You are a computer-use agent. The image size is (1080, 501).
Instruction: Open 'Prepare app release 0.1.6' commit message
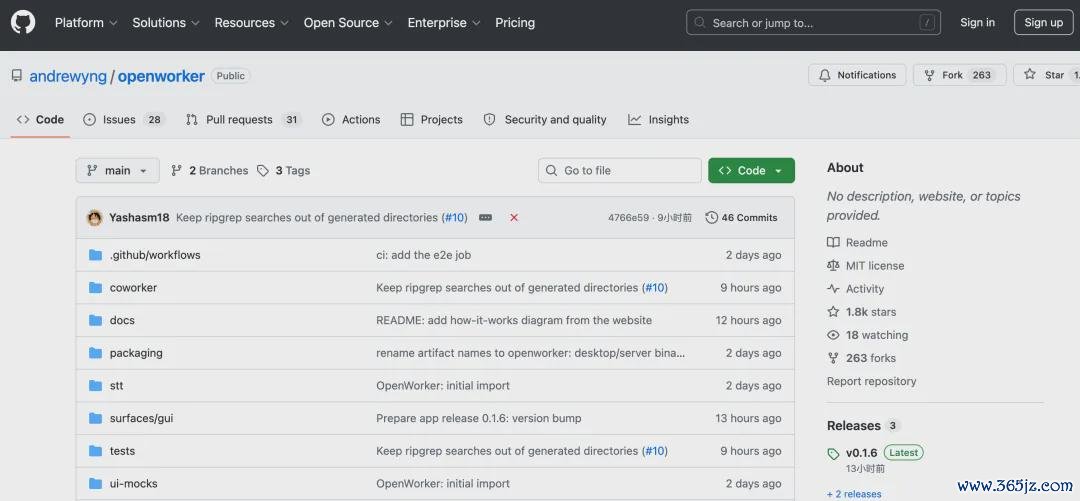[479, 418]
